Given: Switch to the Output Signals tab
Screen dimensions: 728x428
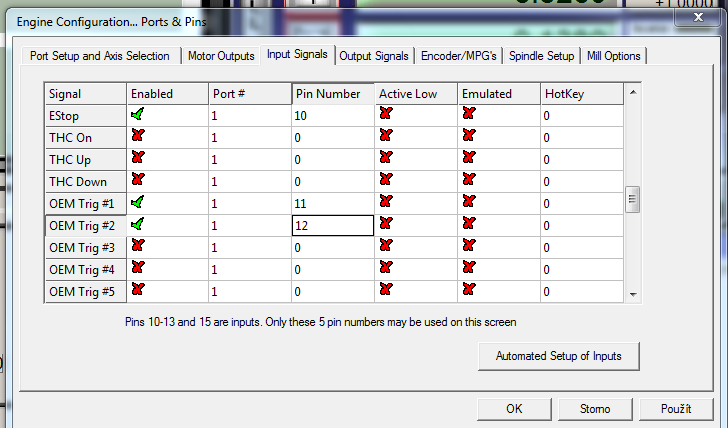Looking at the screenshot, I should pyautogui.click(x=374, y=56).
